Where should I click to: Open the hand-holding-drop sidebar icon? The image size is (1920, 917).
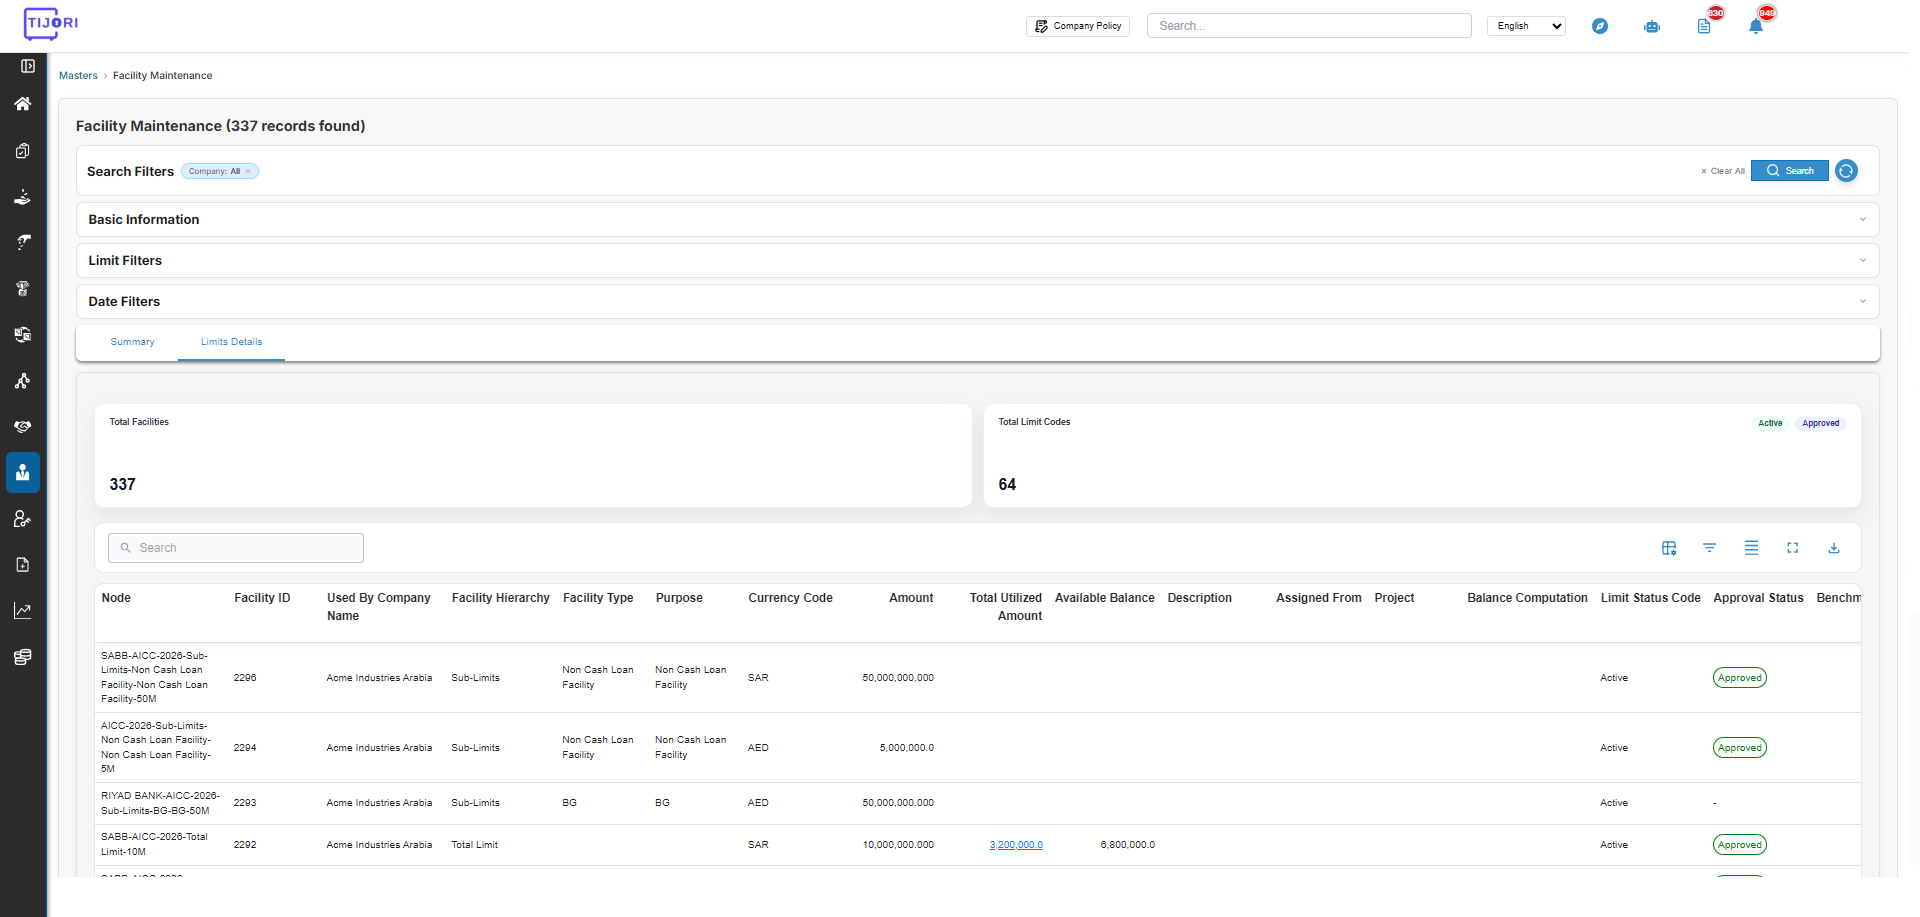(22, 197)
